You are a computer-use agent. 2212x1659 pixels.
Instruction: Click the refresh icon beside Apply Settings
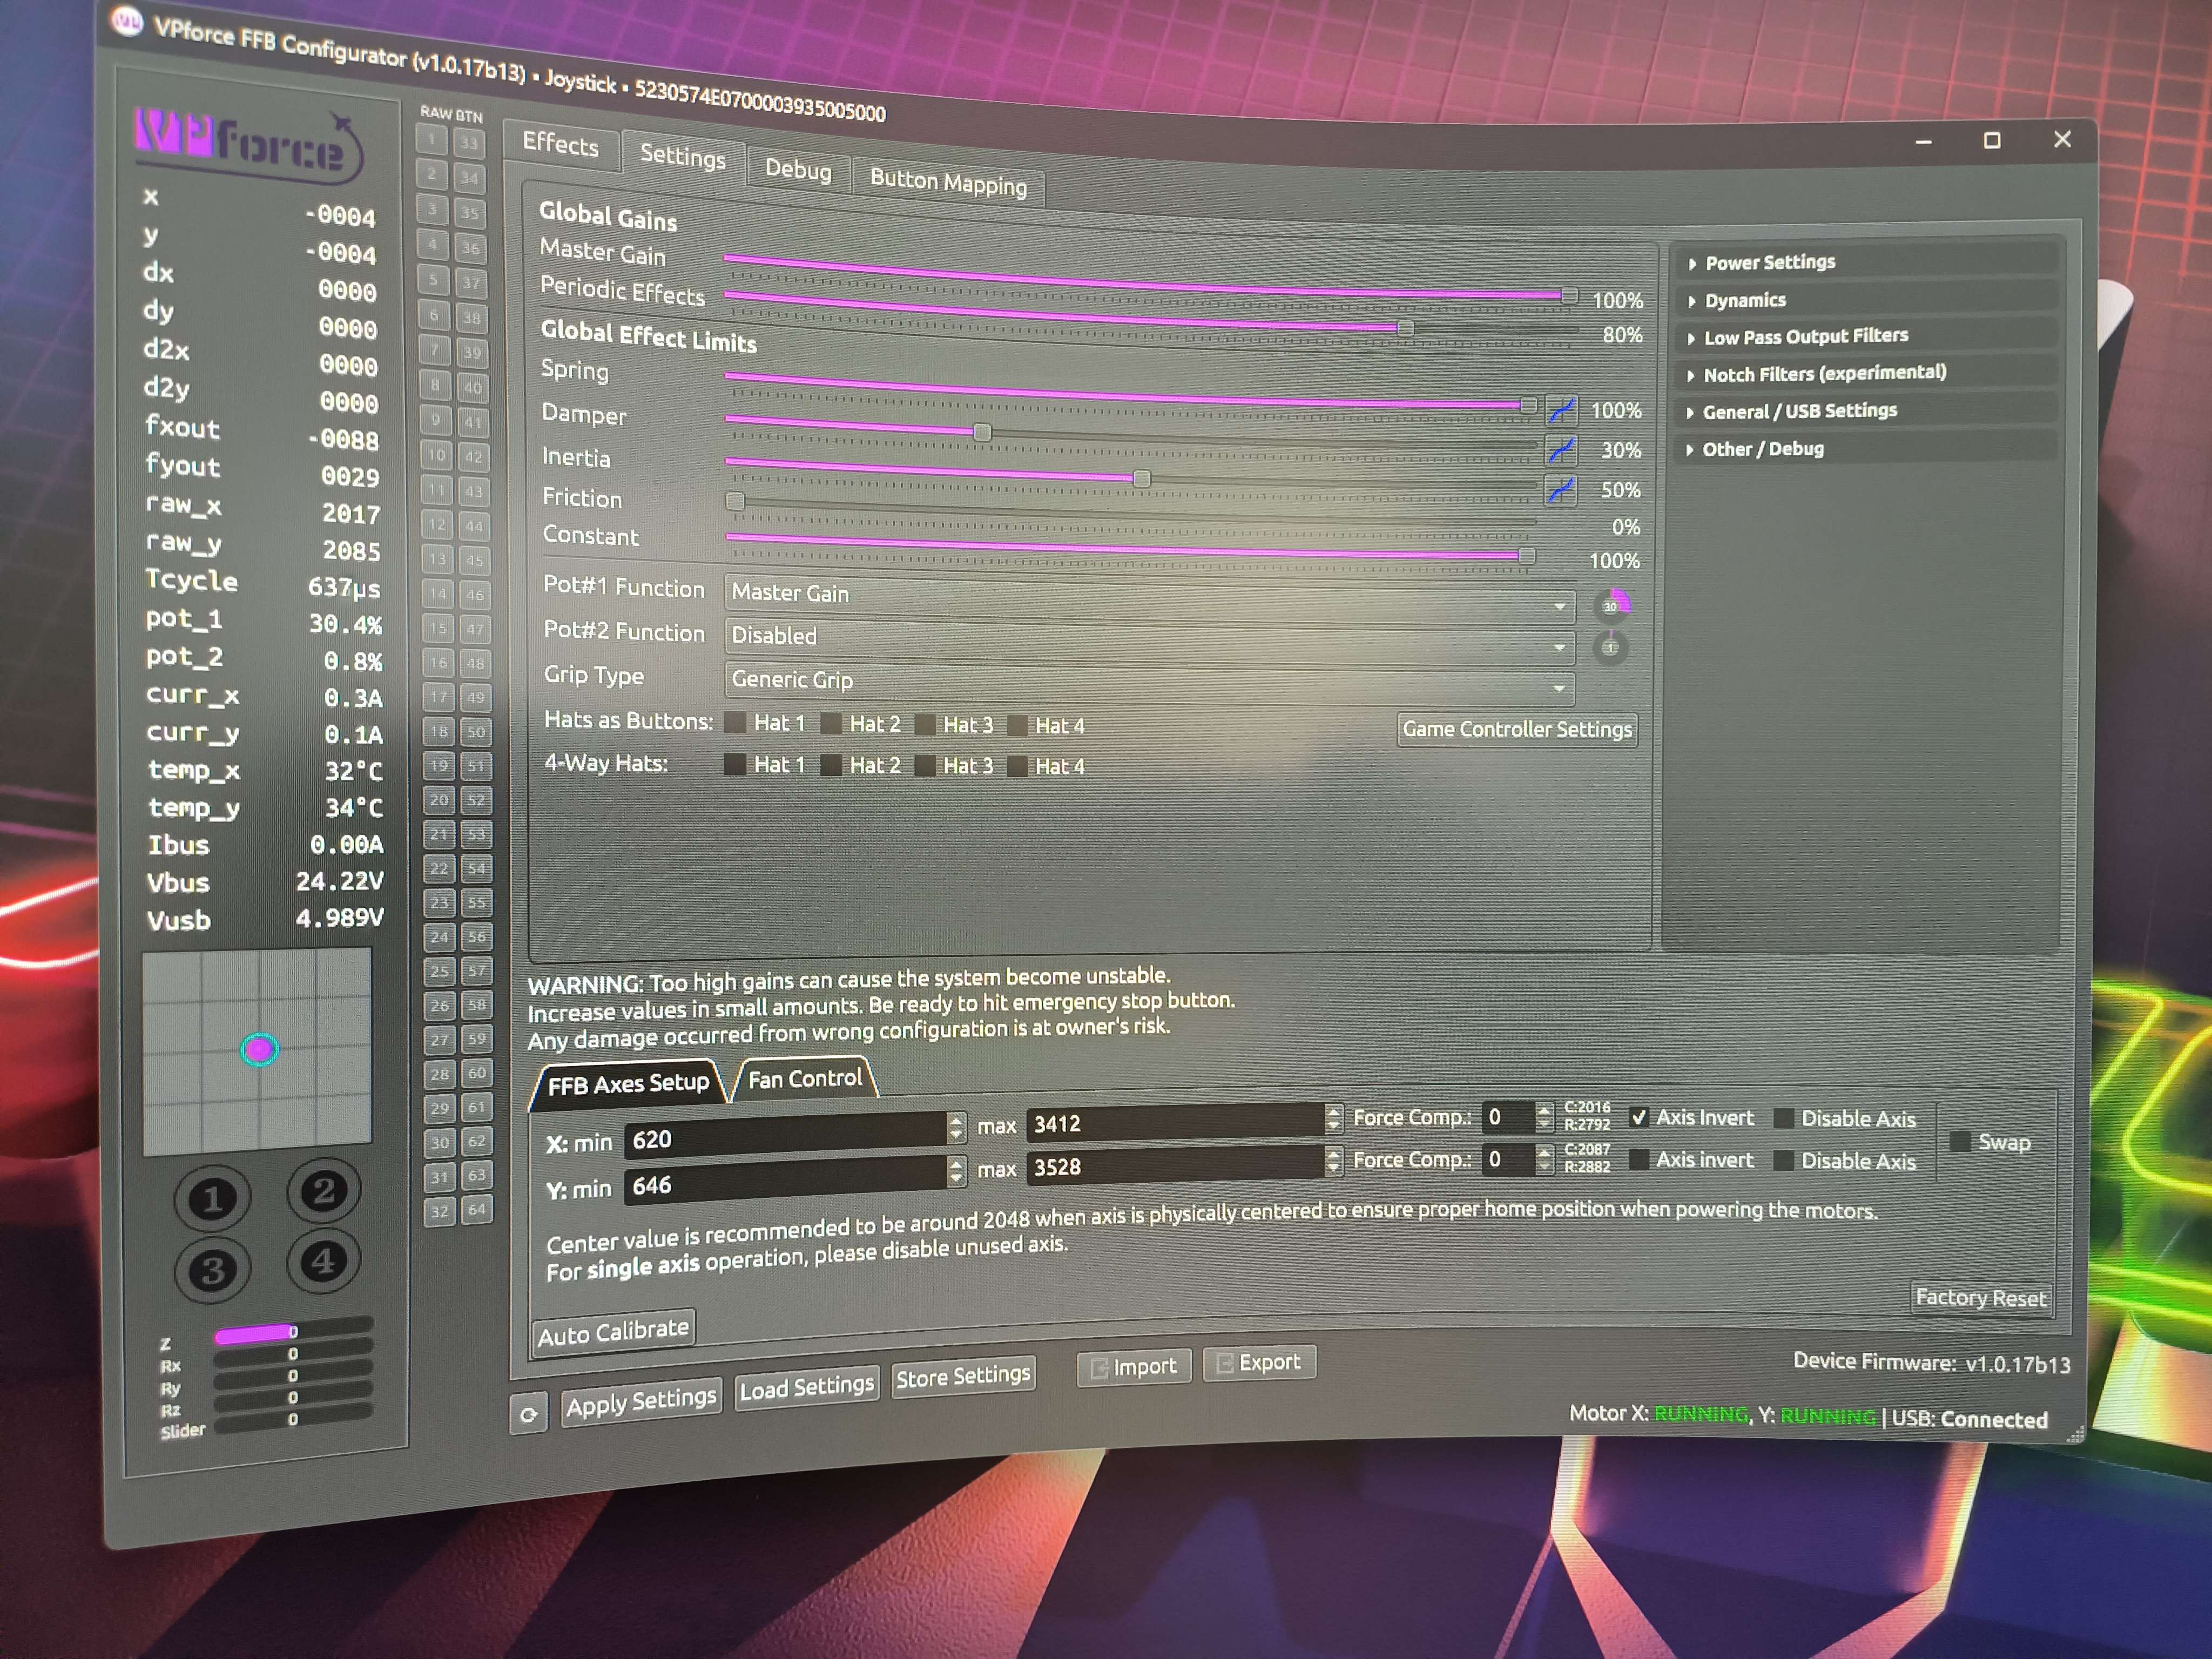(x=528, y=1414)
